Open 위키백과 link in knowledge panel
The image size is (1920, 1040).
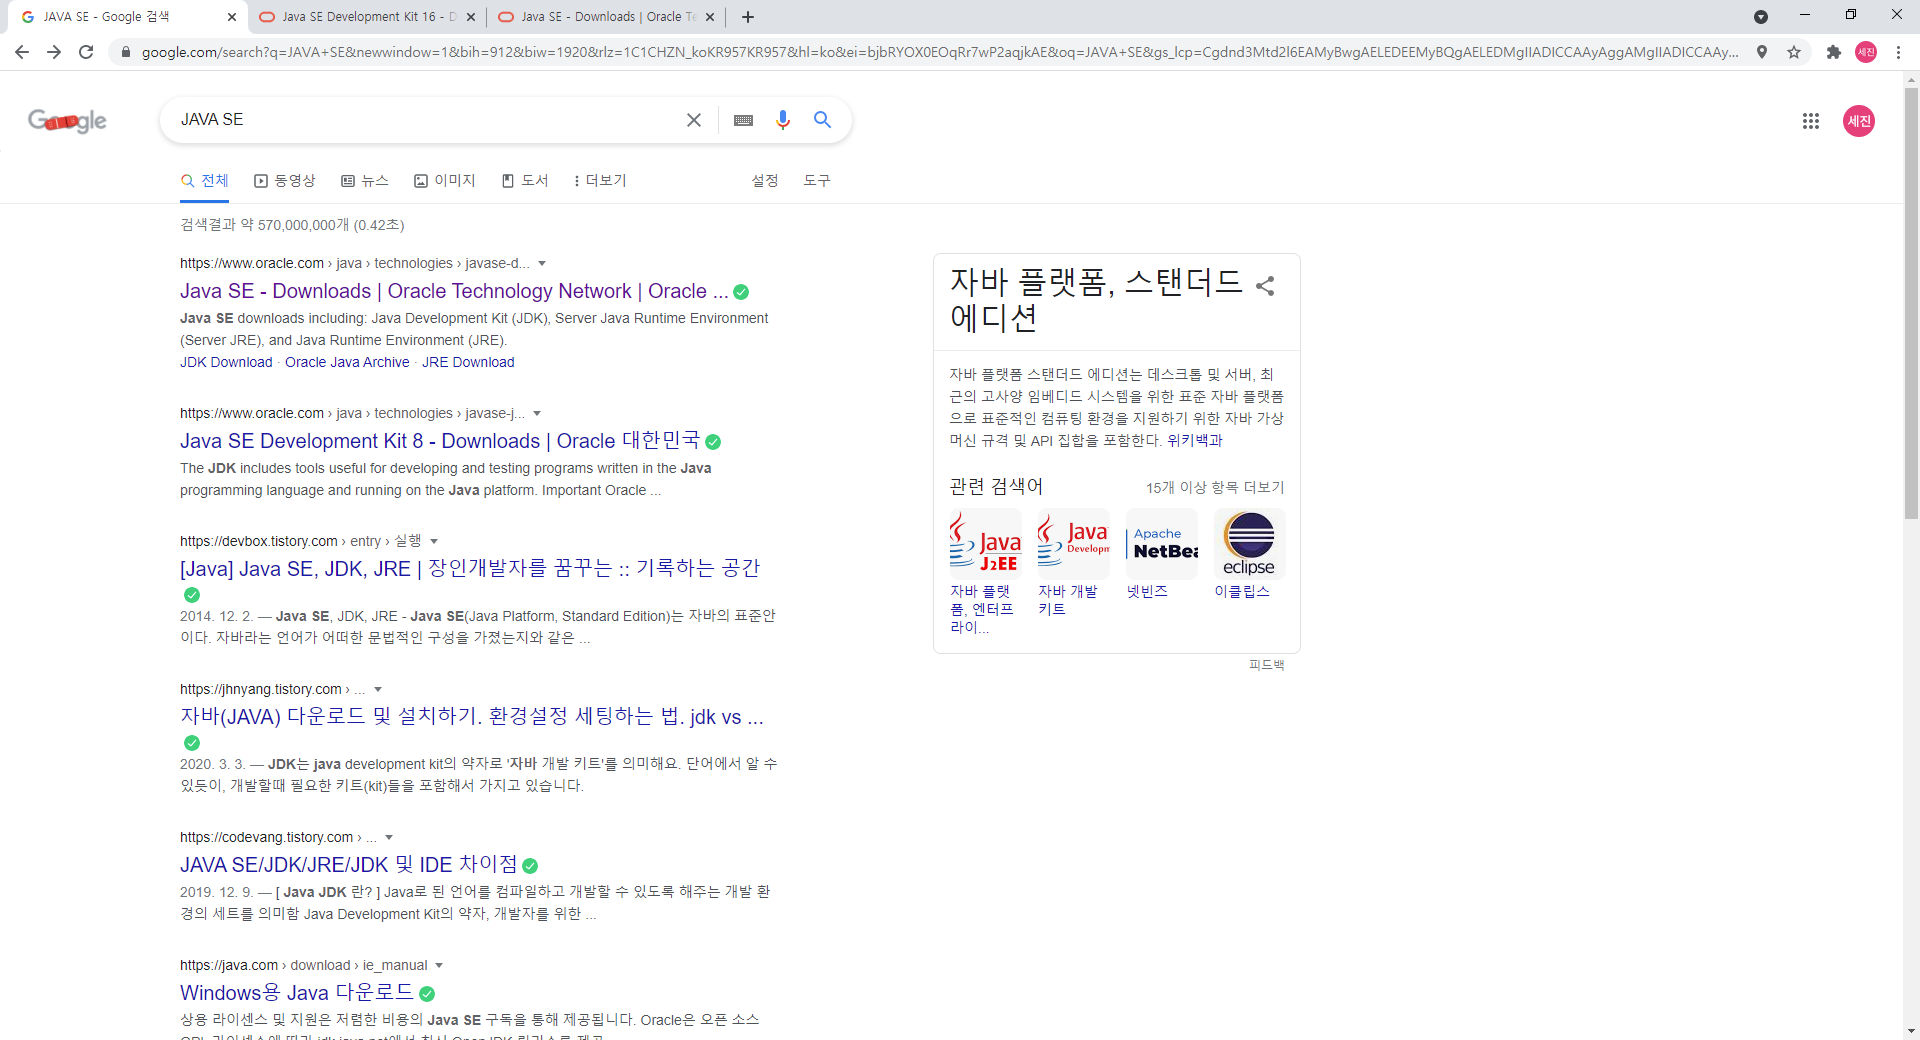(x=1194, y=441)
